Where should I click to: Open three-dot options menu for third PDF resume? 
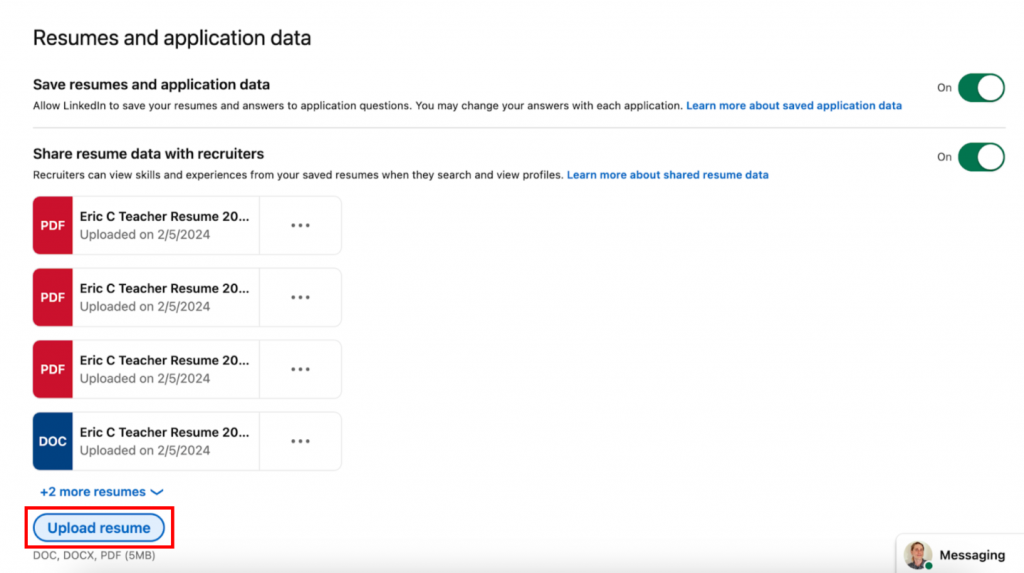tap(300, 369)
